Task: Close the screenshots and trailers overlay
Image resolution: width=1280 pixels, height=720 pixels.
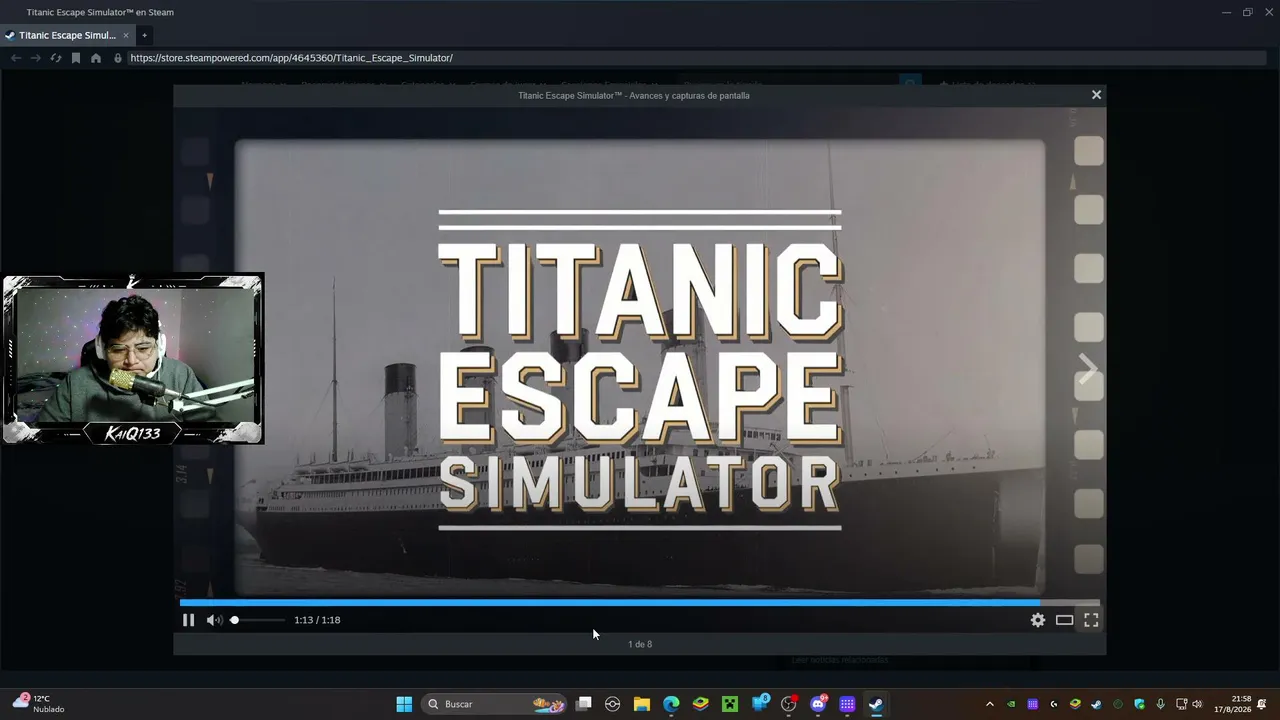Action: coord(1096,95)
